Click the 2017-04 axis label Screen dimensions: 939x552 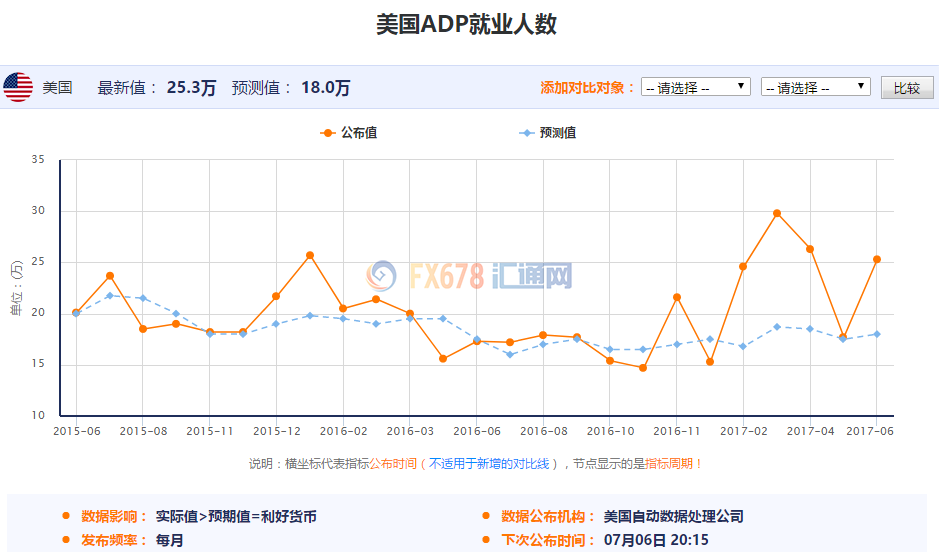click(x=810, y=431)
